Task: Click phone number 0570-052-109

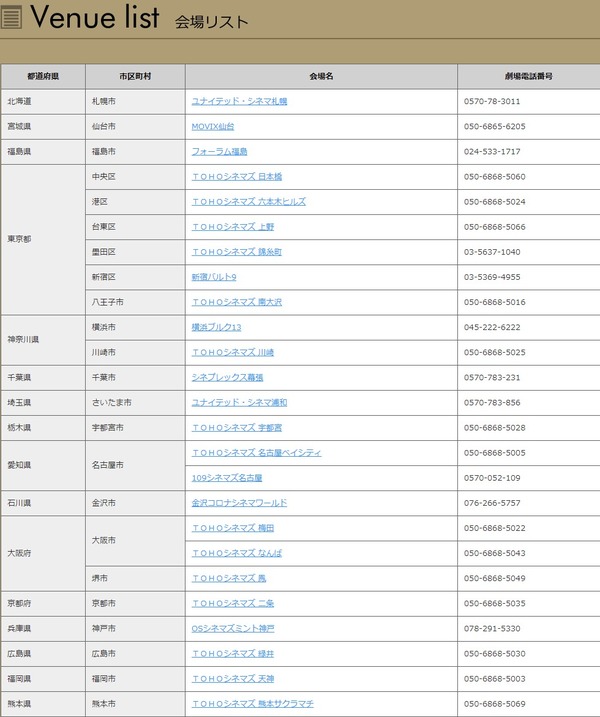Action: pyautogui.click(x=492, y=478)
